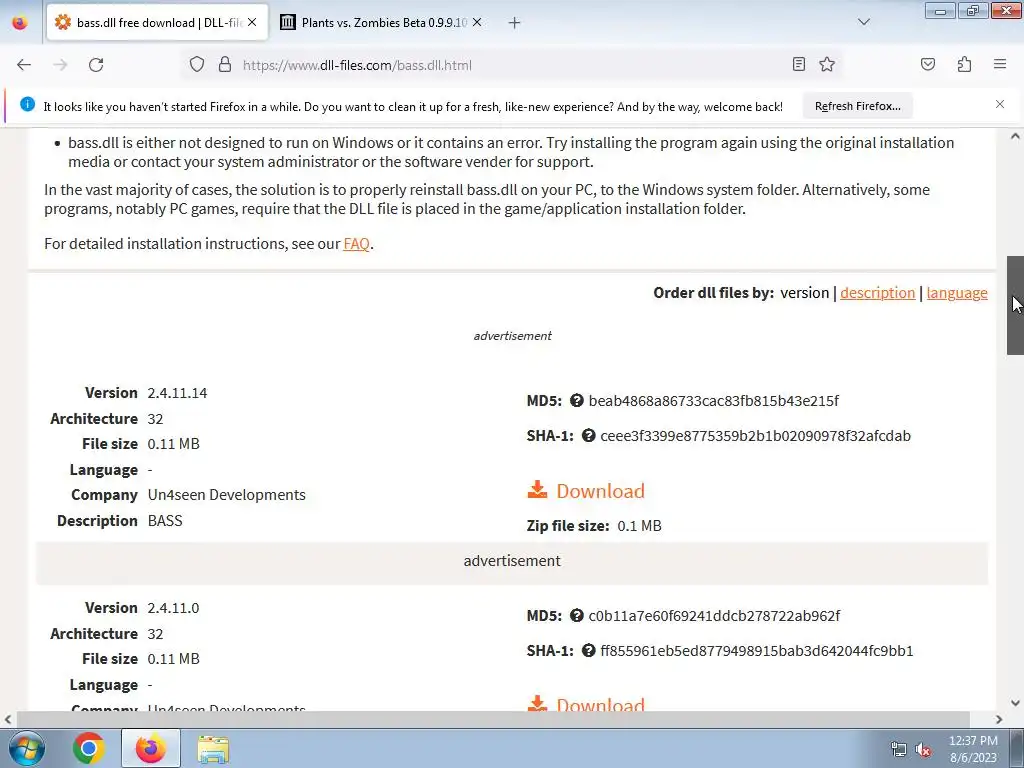Launch Chrome from the taskbar

pyautogui.click(x=89, y=748)
